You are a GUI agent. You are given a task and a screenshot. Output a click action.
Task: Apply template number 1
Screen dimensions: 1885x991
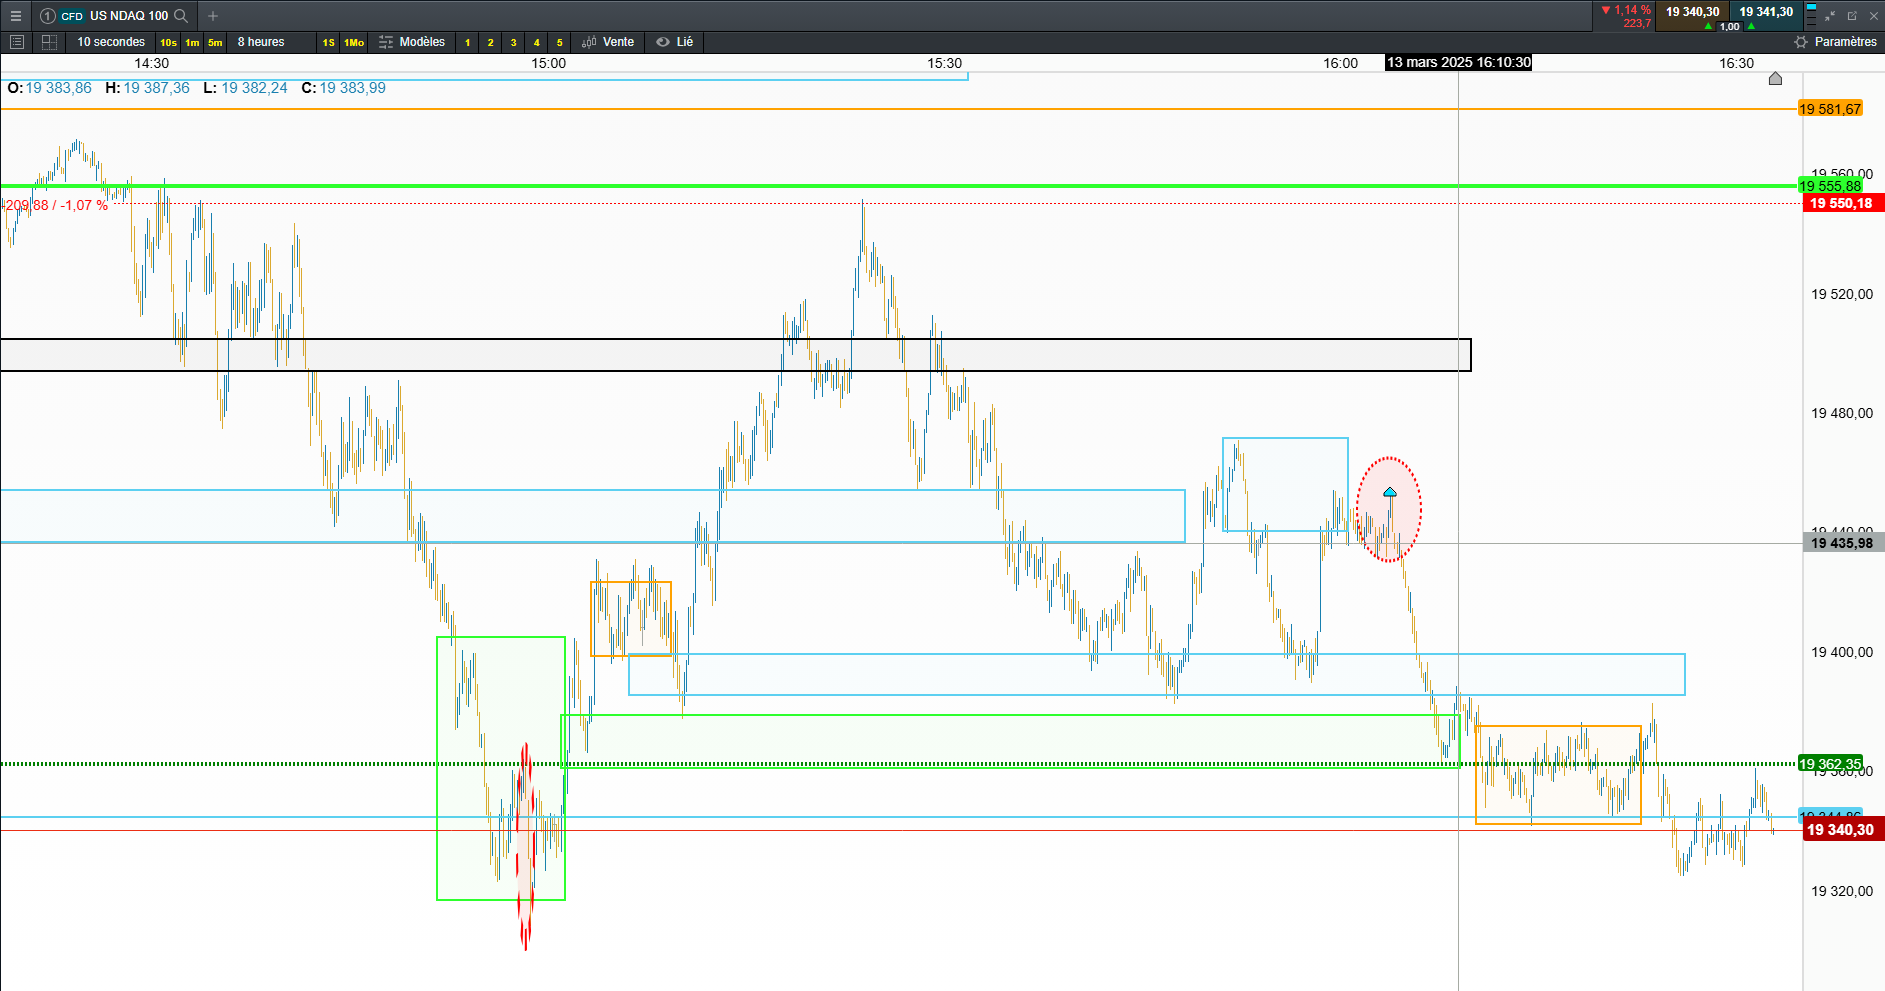(467, 42)
